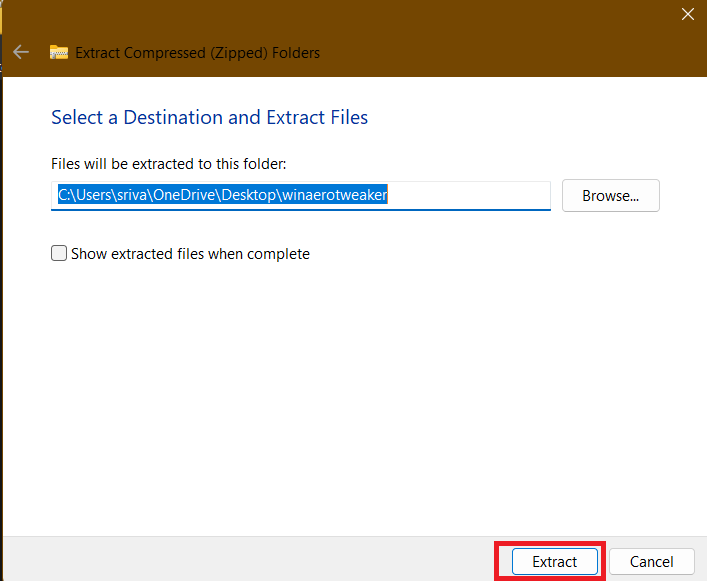Click empty gray footer left of Extract
The image size is (707, 581).
(250, 561)
